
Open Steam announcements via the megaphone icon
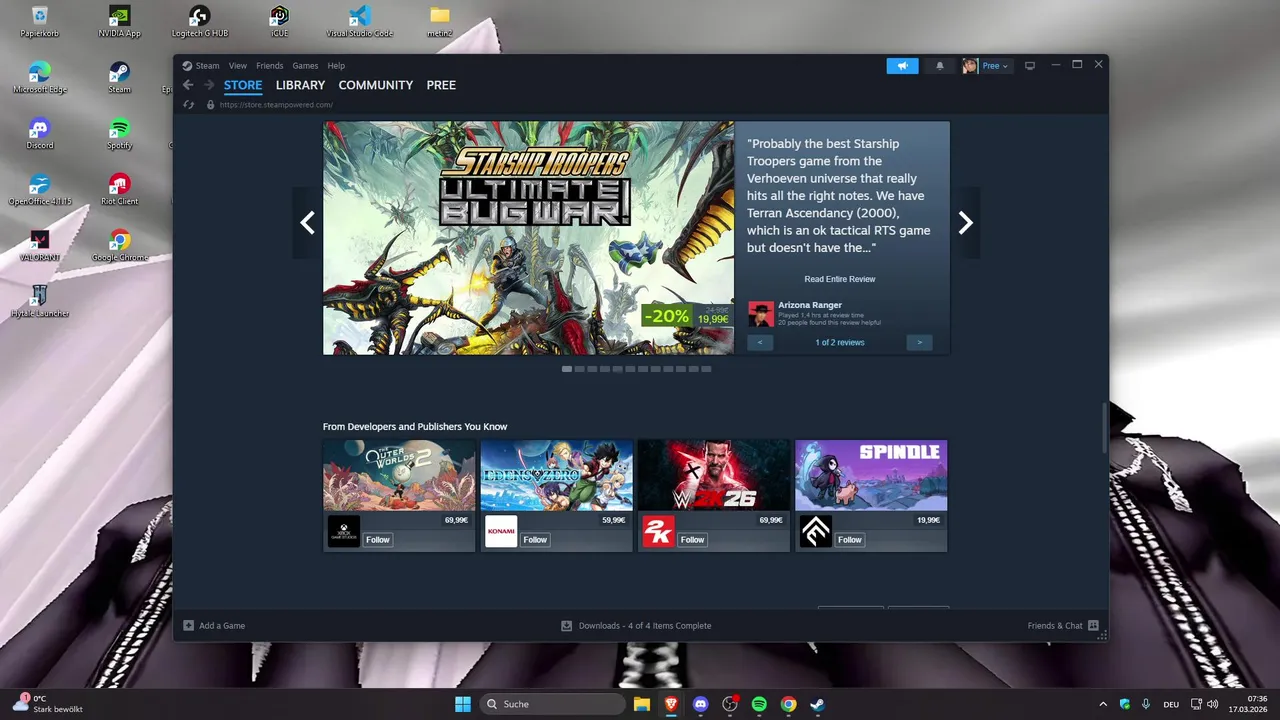coord(902,66)
